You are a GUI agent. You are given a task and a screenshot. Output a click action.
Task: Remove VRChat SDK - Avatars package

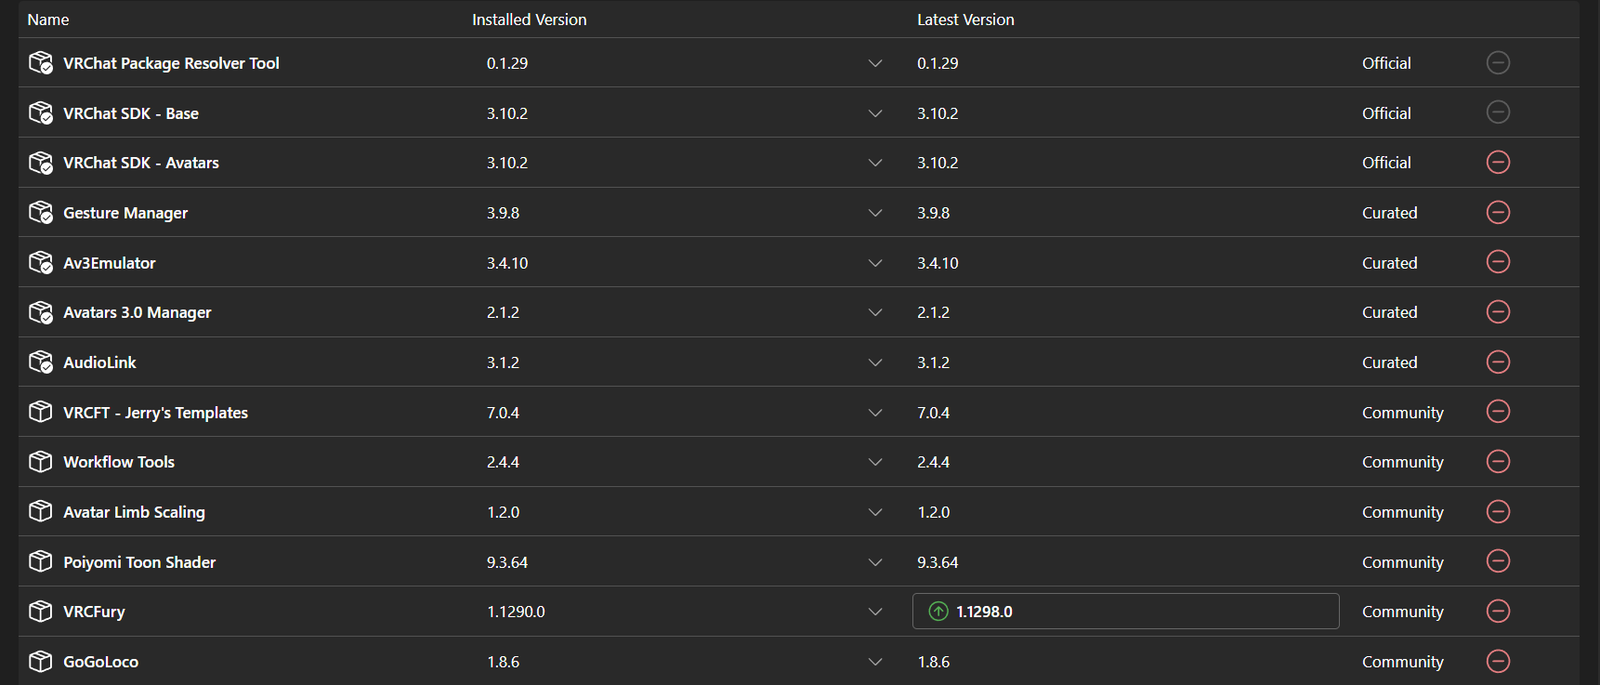point(1498,162)
